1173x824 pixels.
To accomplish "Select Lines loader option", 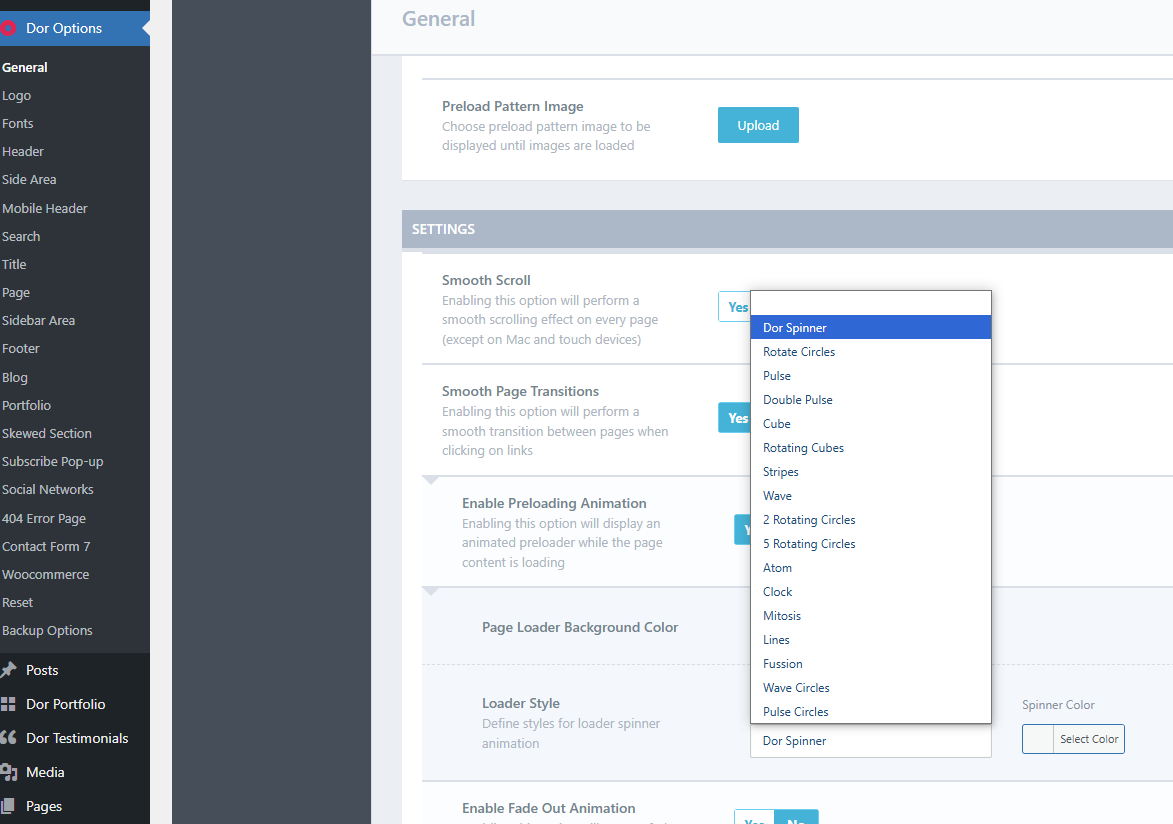I will [x=871, y=639].
